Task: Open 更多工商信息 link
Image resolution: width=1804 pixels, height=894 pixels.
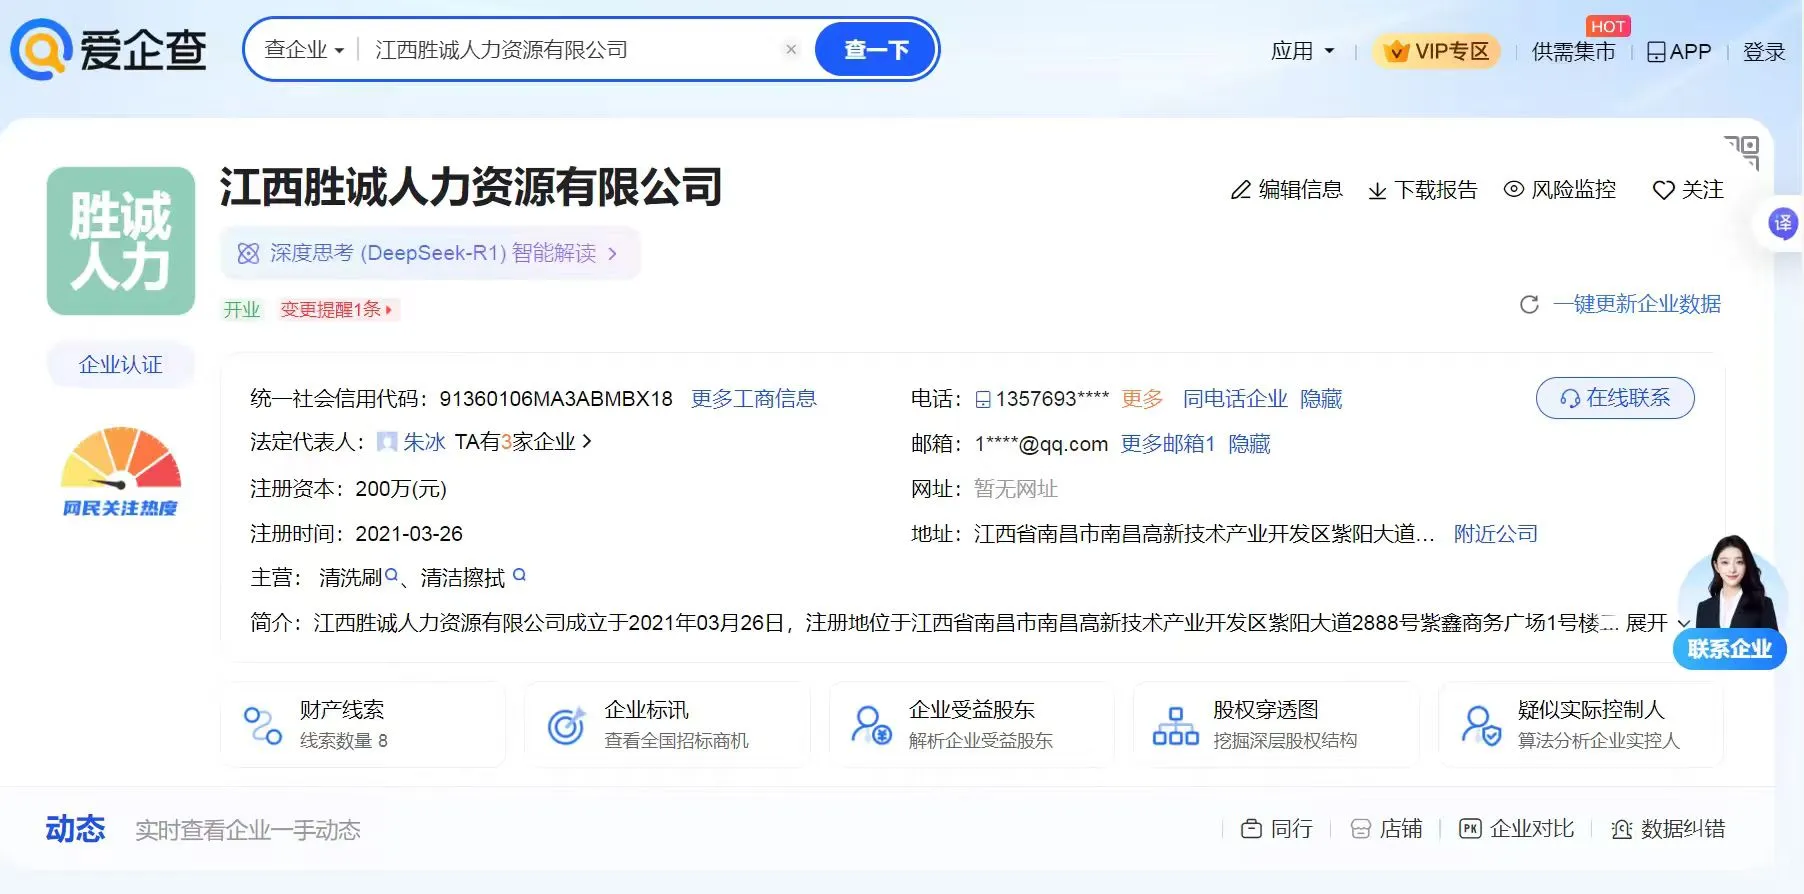Action: tap(754, 399)
